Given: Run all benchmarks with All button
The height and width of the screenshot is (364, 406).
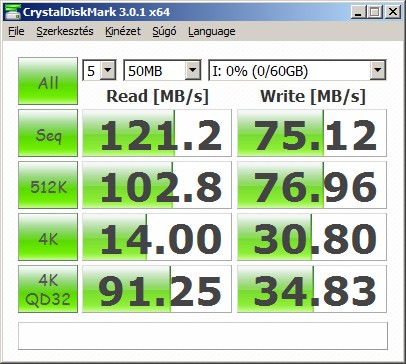Looking at the screenshot, I should (48, 81).
